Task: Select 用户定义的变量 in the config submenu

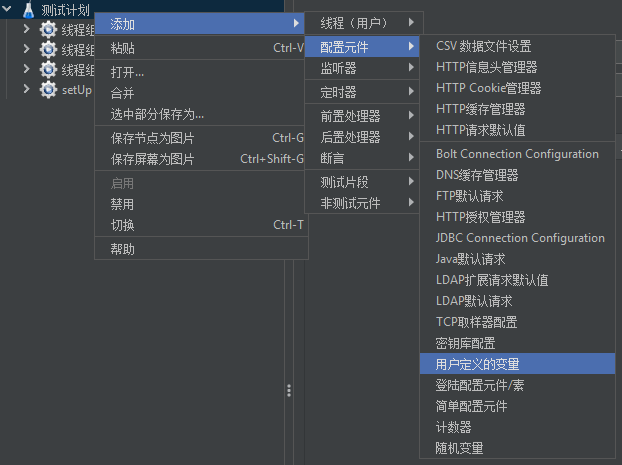Action: (x=478, y=364)
